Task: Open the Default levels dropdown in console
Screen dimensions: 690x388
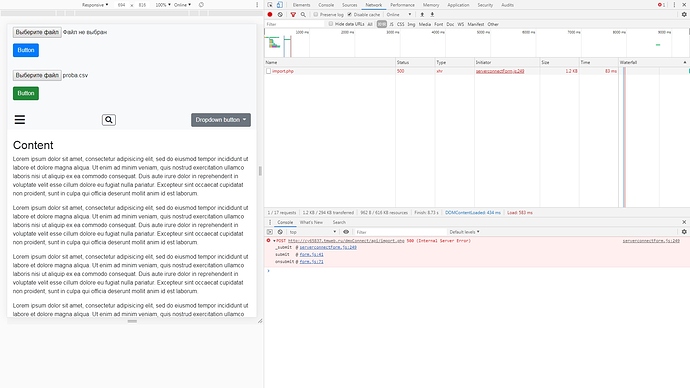Action: pos(464,232)
